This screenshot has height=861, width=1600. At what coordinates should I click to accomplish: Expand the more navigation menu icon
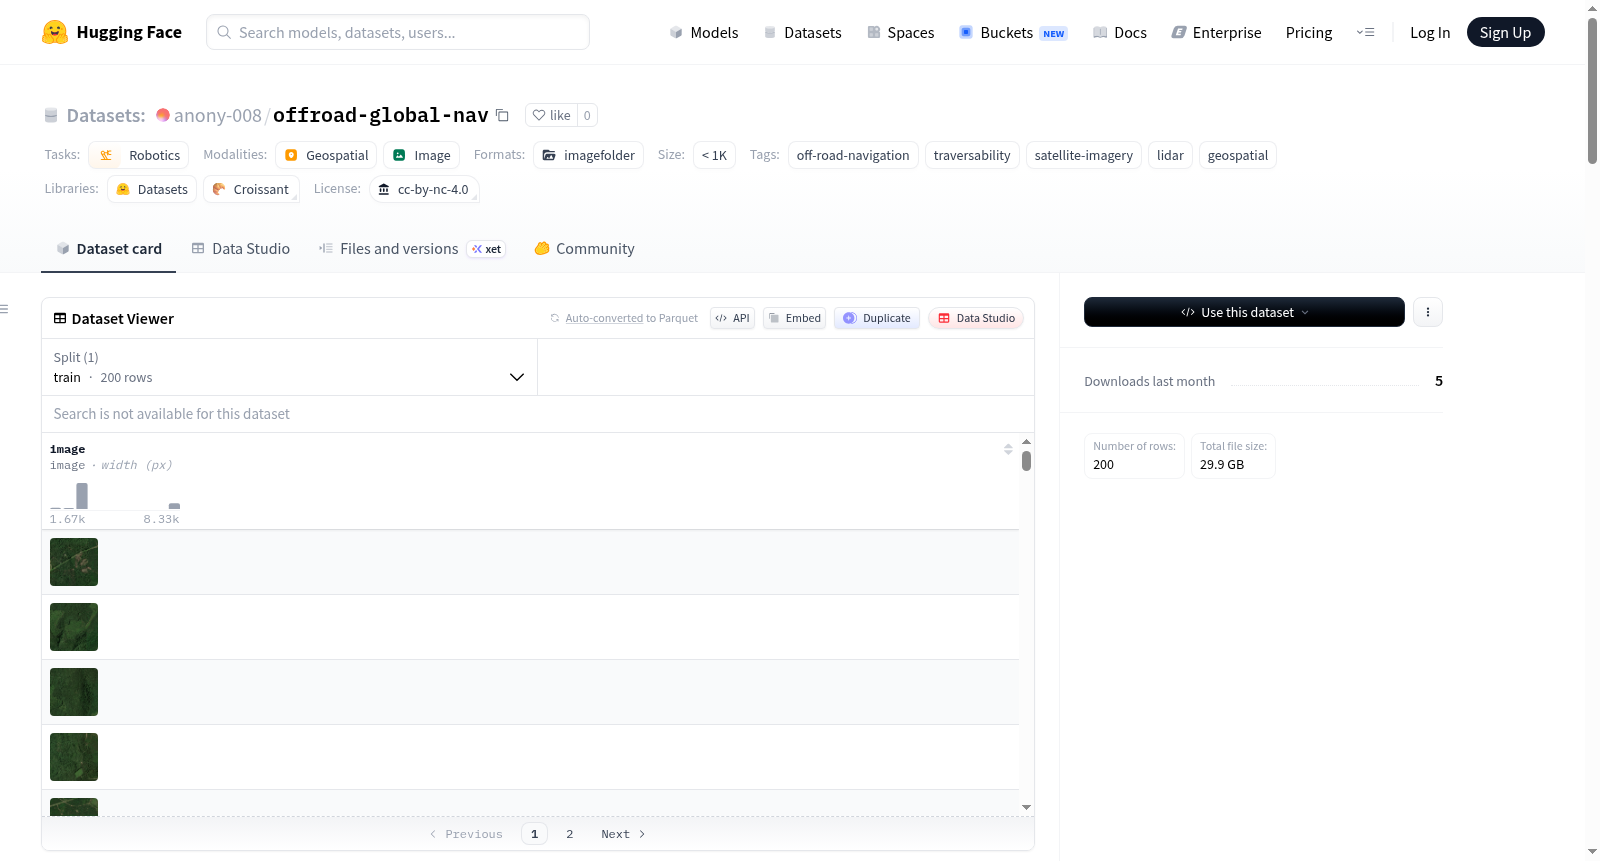click(x=1365, y=32)
